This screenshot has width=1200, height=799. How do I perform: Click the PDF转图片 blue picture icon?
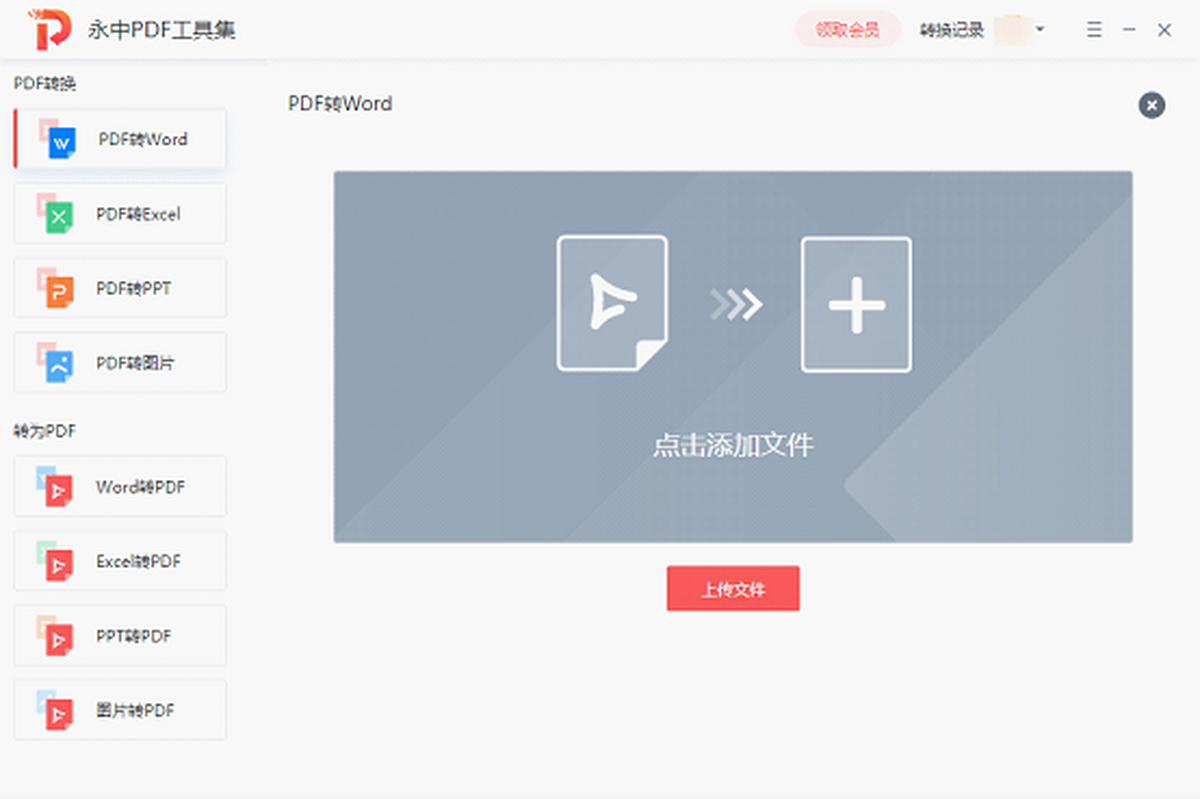(x=60, y=366)
